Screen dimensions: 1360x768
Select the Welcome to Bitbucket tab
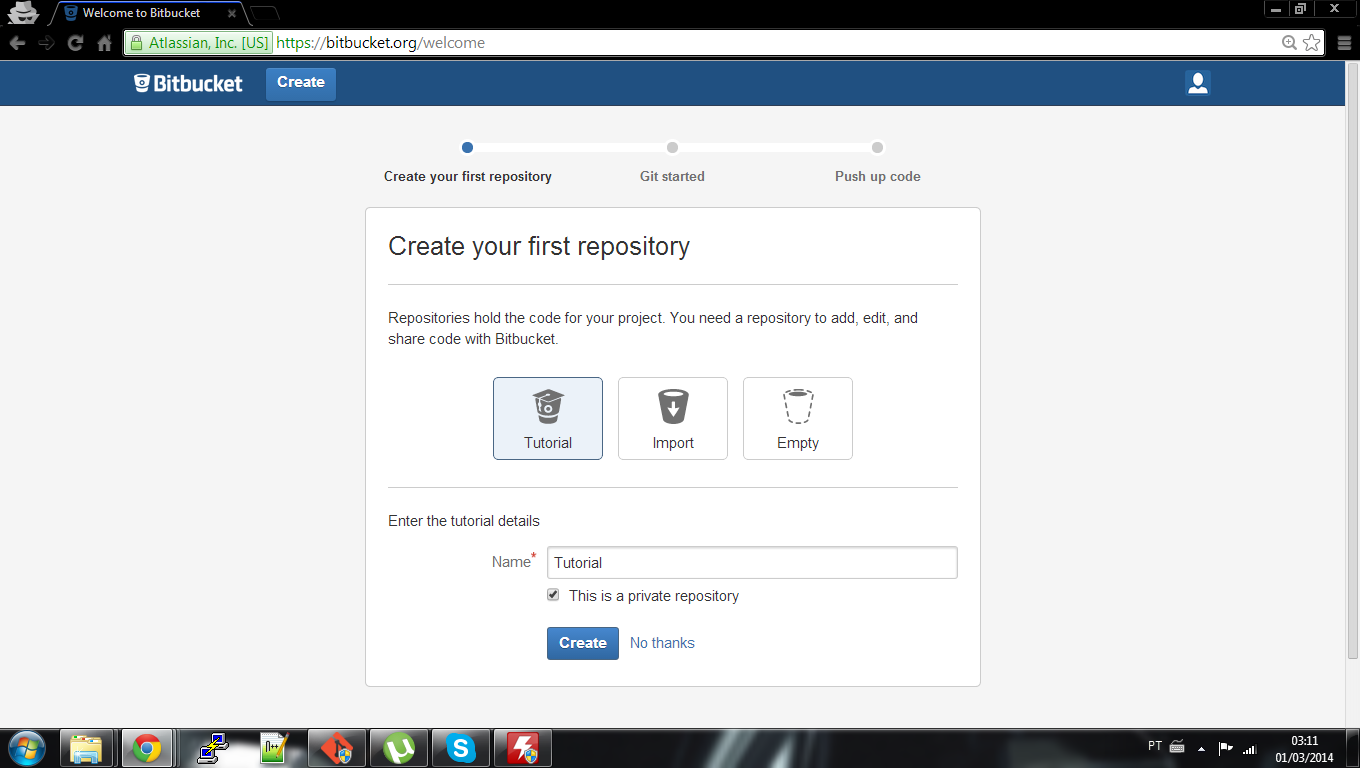(x=147, y=13)
